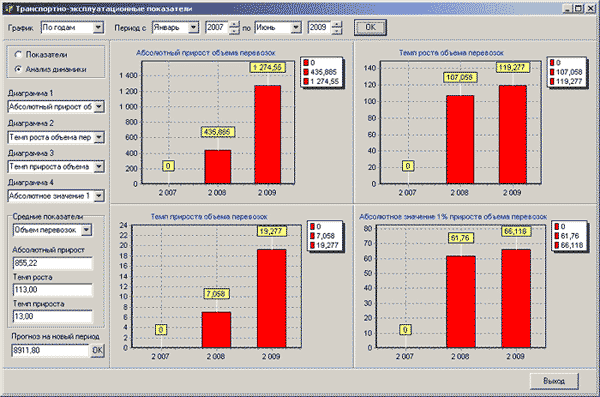Select the Показатели radio button
The width and height of the screenshot is (600, 397).
(18, 55)
